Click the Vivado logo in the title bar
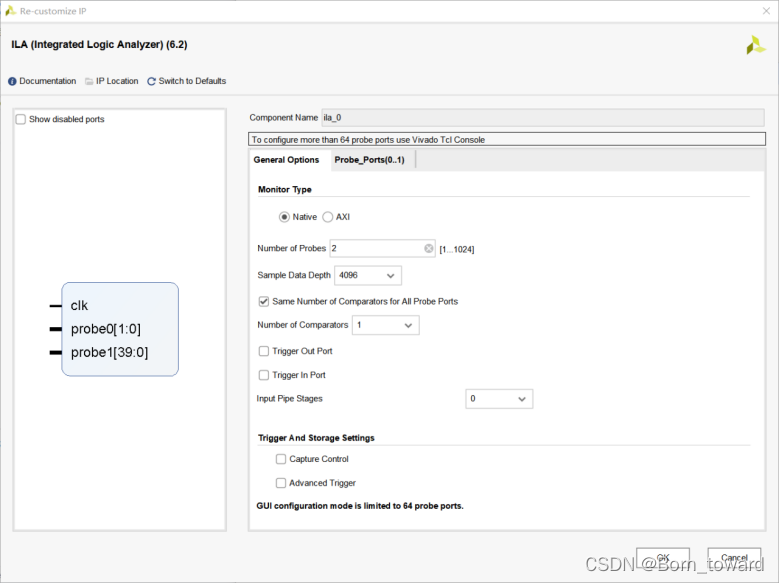 click(x=10, y=10)
